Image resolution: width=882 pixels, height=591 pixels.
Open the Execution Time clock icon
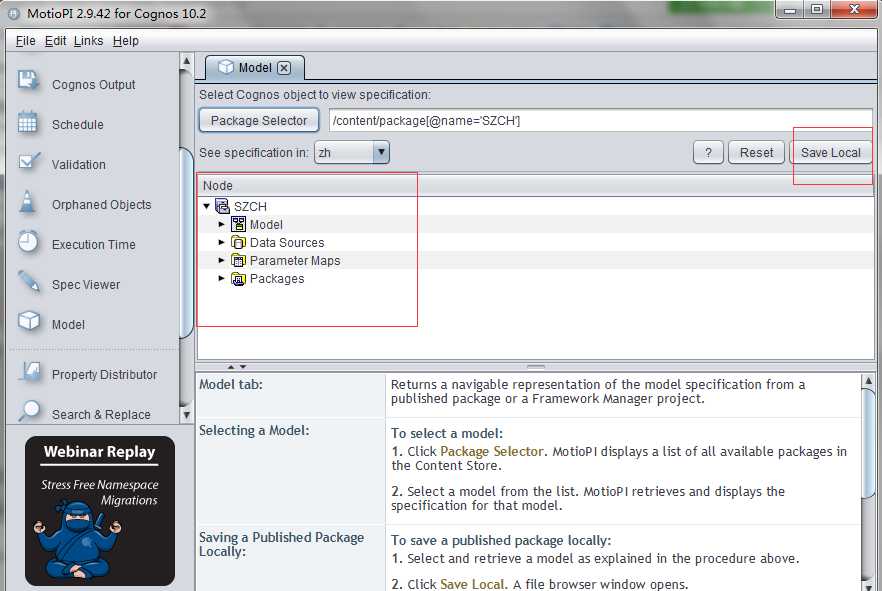pyautogui.click(x=28, y=242)
